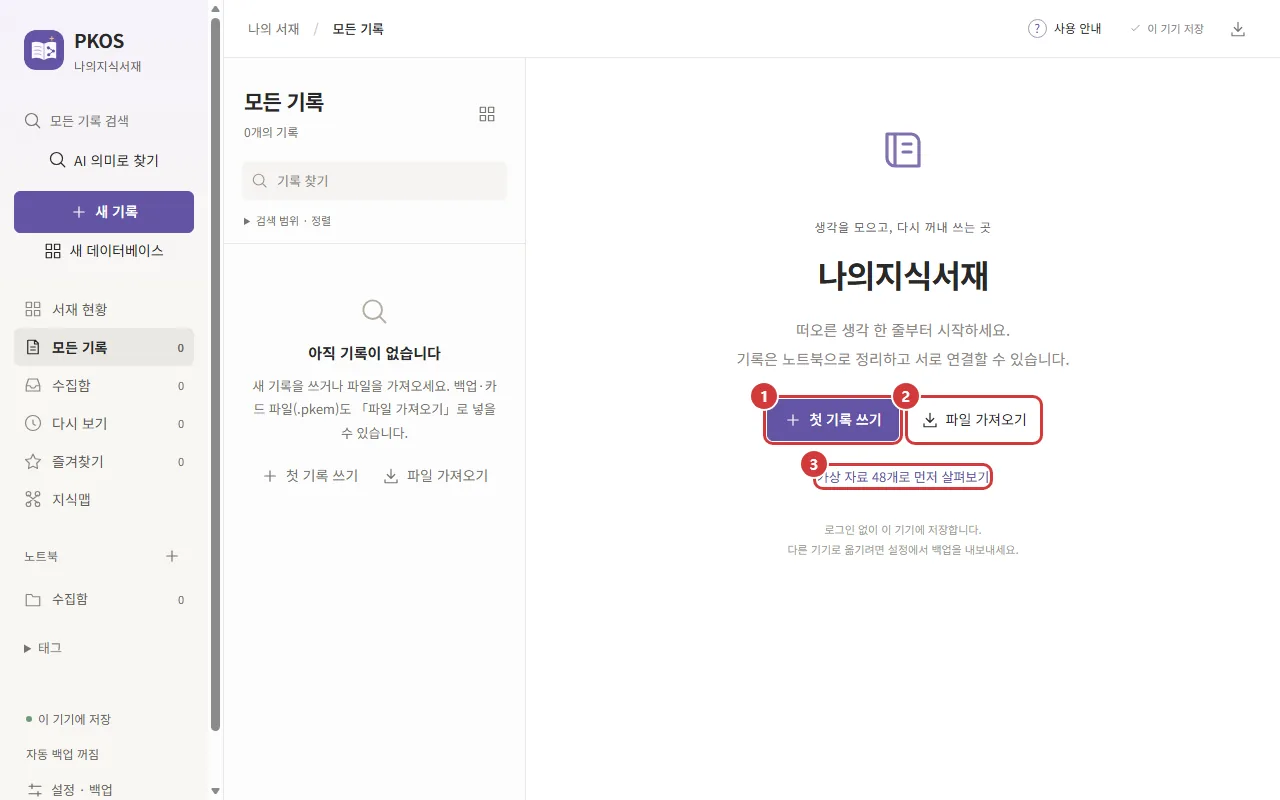Click 이 기기에 저장 status text

(x=74, y=720)
